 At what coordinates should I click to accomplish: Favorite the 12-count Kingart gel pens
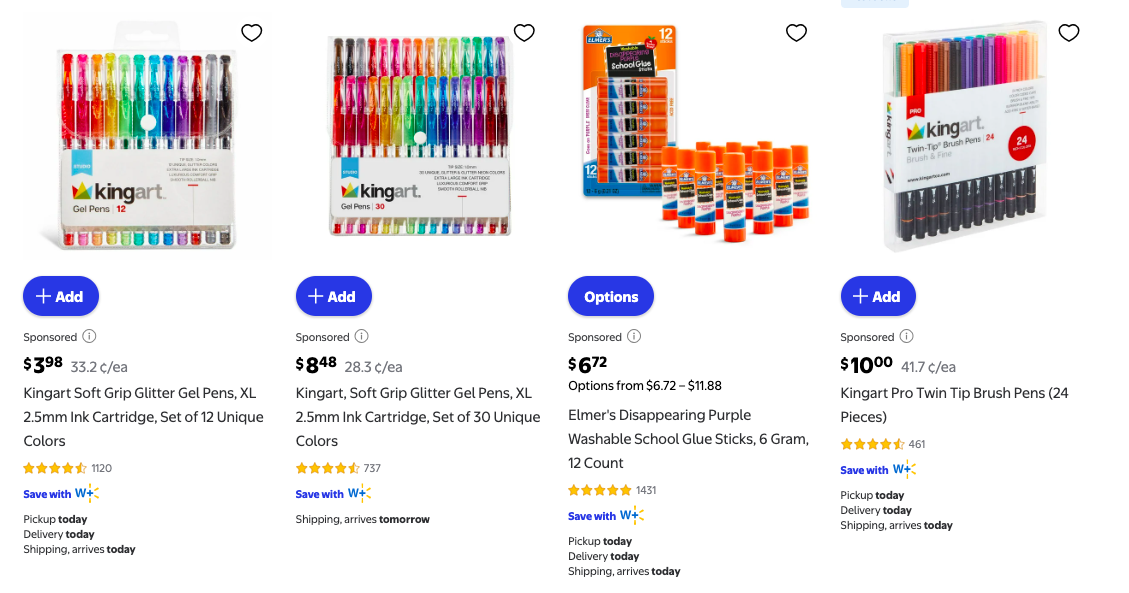[252, 33]
